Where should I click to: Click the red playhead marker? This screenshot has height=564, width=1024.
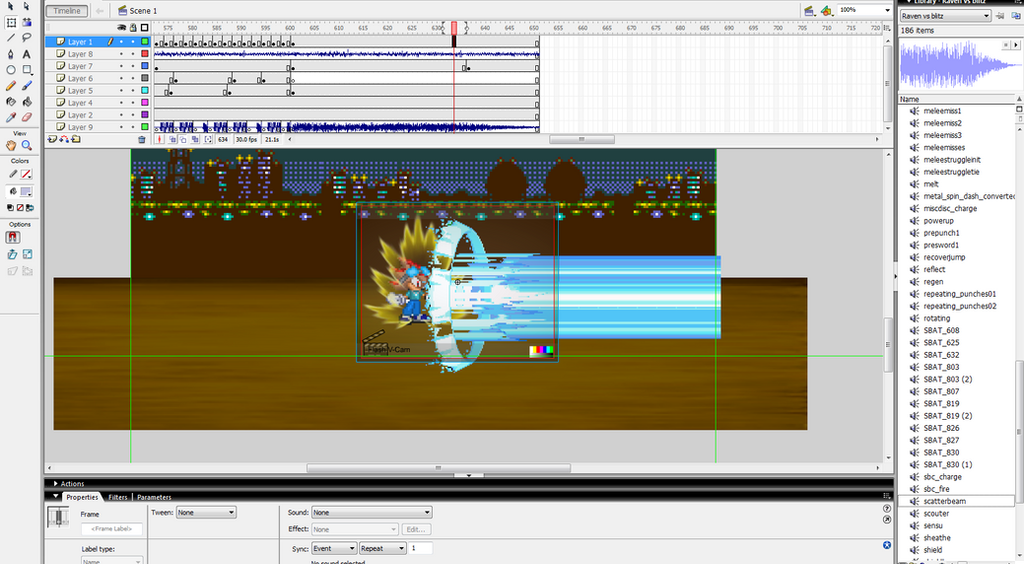click(x=454, y=27)
